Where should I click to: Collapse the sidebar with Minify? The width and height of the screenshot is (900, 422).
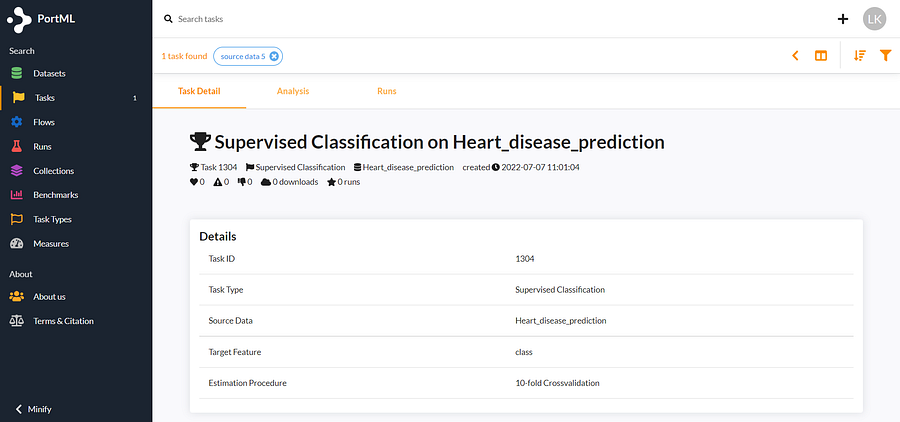40,409
